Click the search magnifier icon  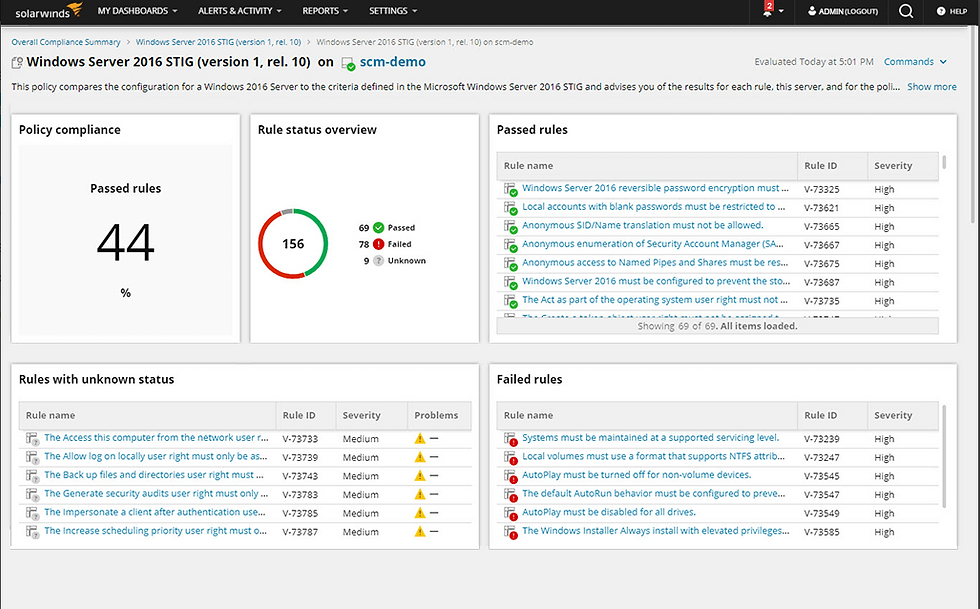tap(906, 11)
